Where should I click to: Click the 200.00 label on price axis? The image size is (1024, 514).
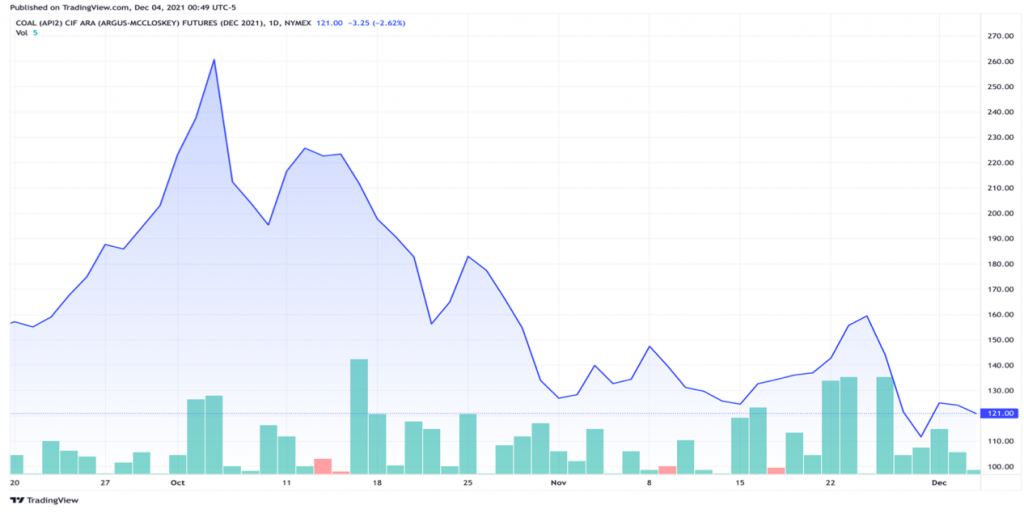coord(1000,213)
